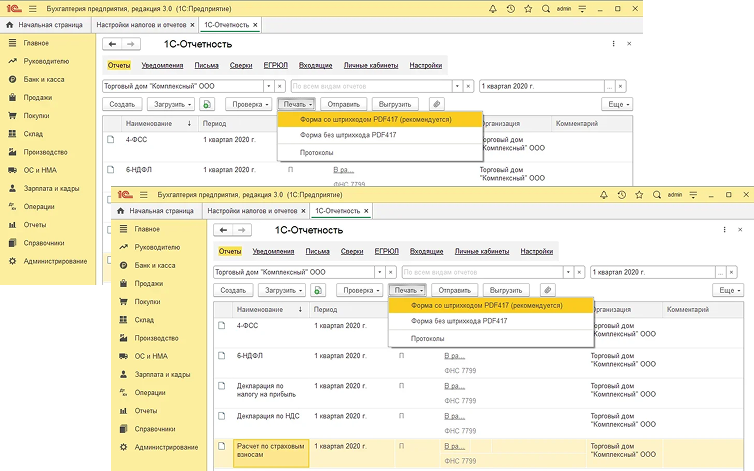Viewport: 754px width, 471px height.
Task: Click the back arrow in front window
Action: pos(225,231)
